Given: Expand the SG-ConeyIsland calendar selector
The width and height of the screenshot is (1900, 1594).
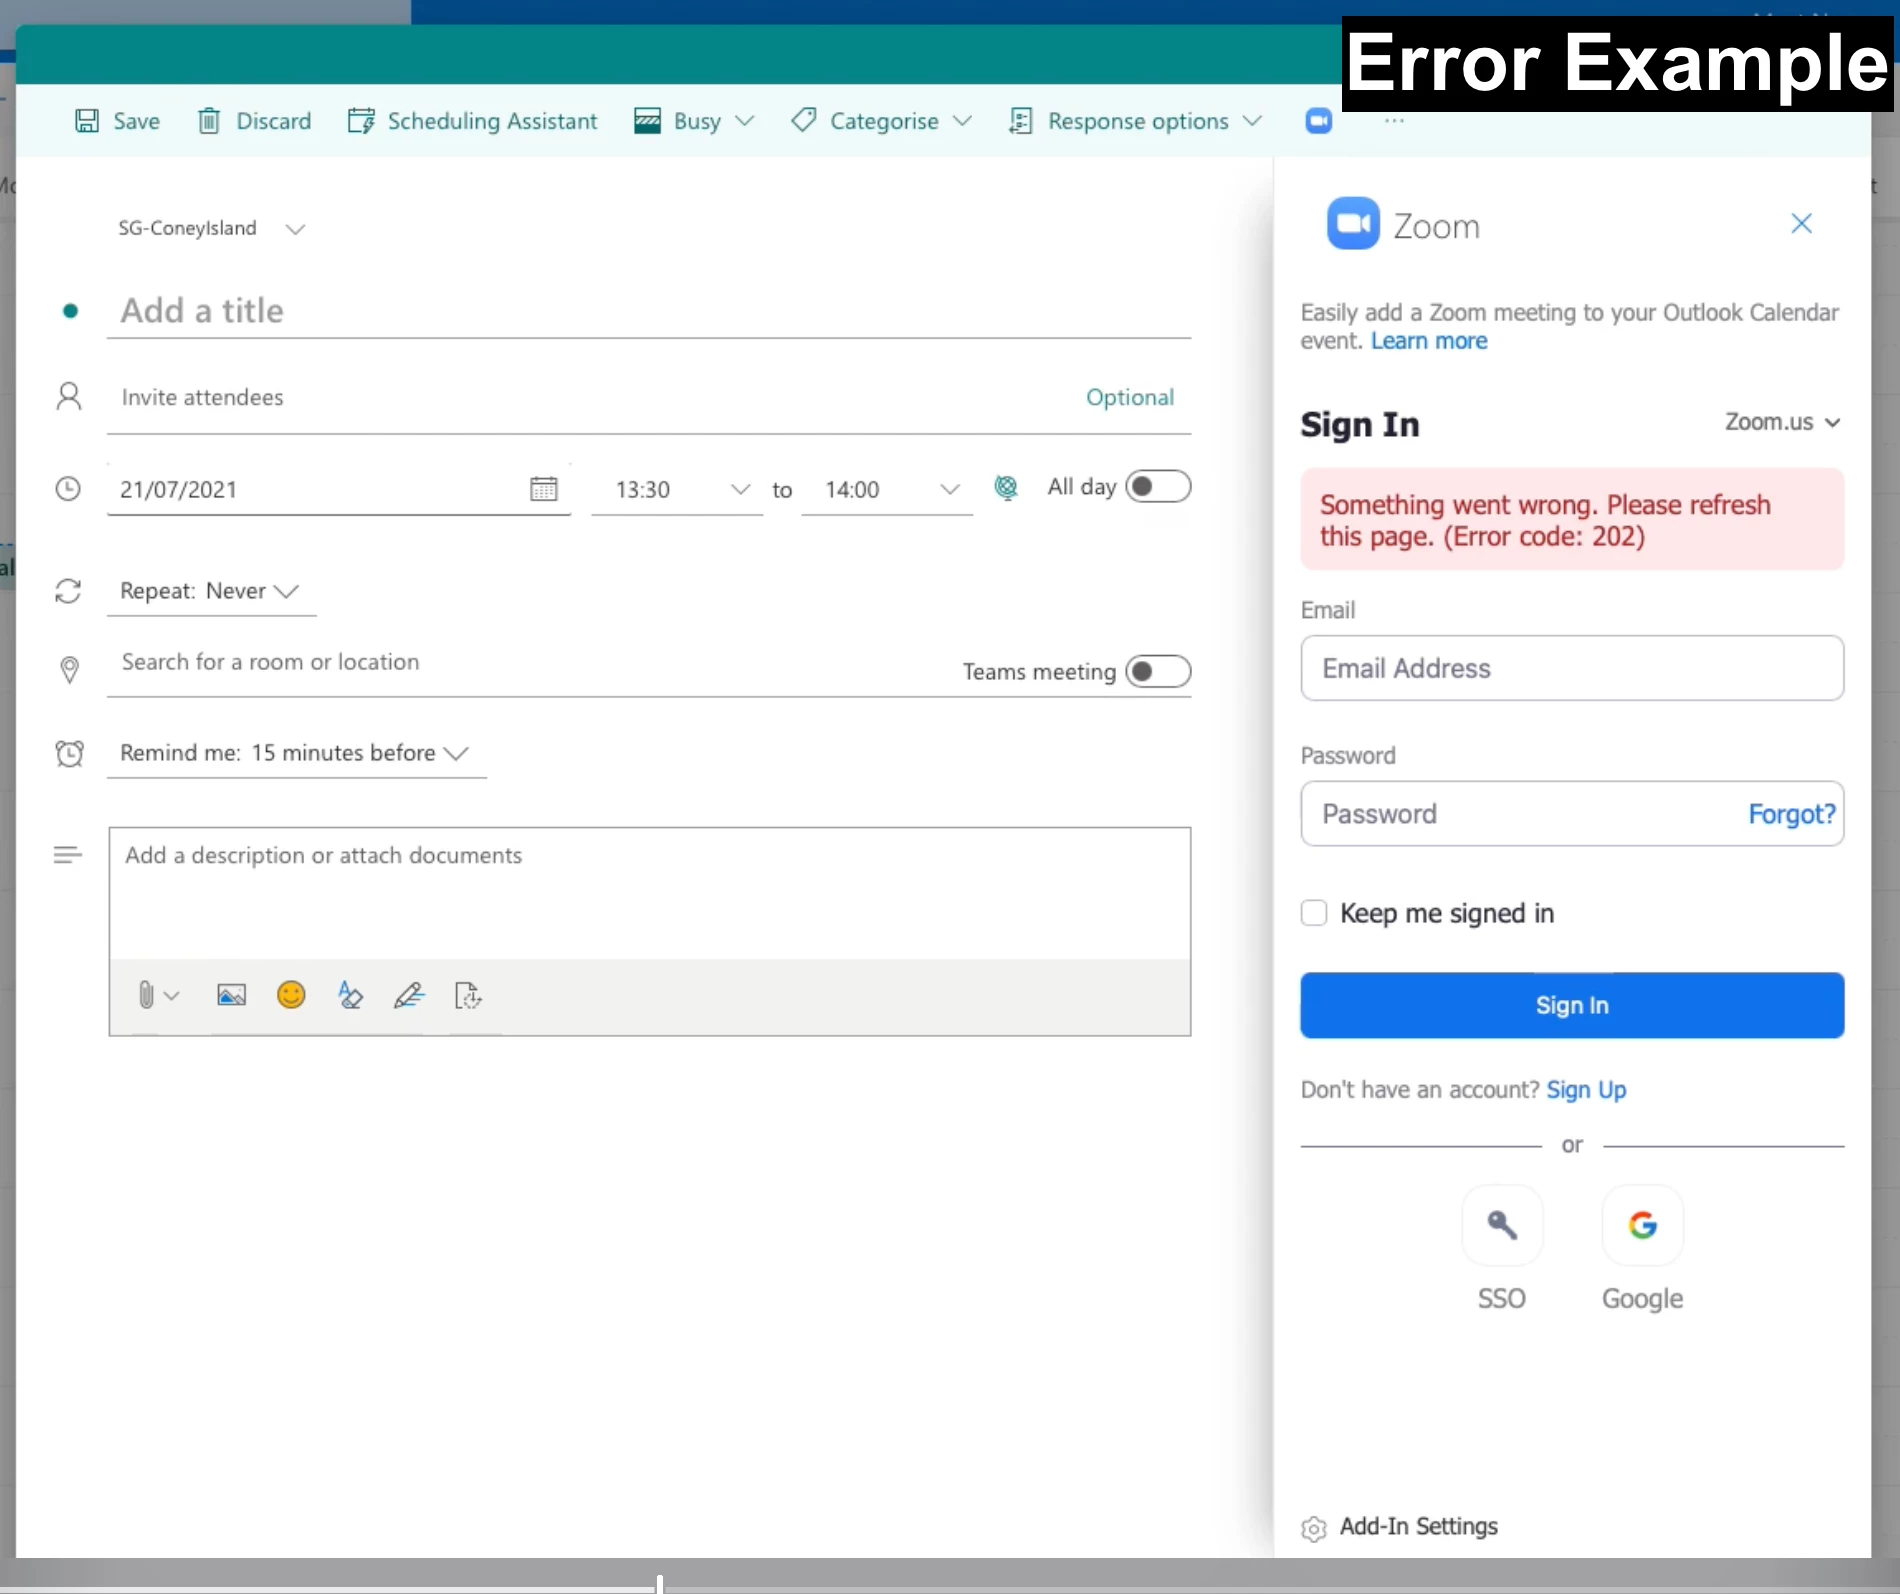Looking at the screenshot, I should [295, 229].
